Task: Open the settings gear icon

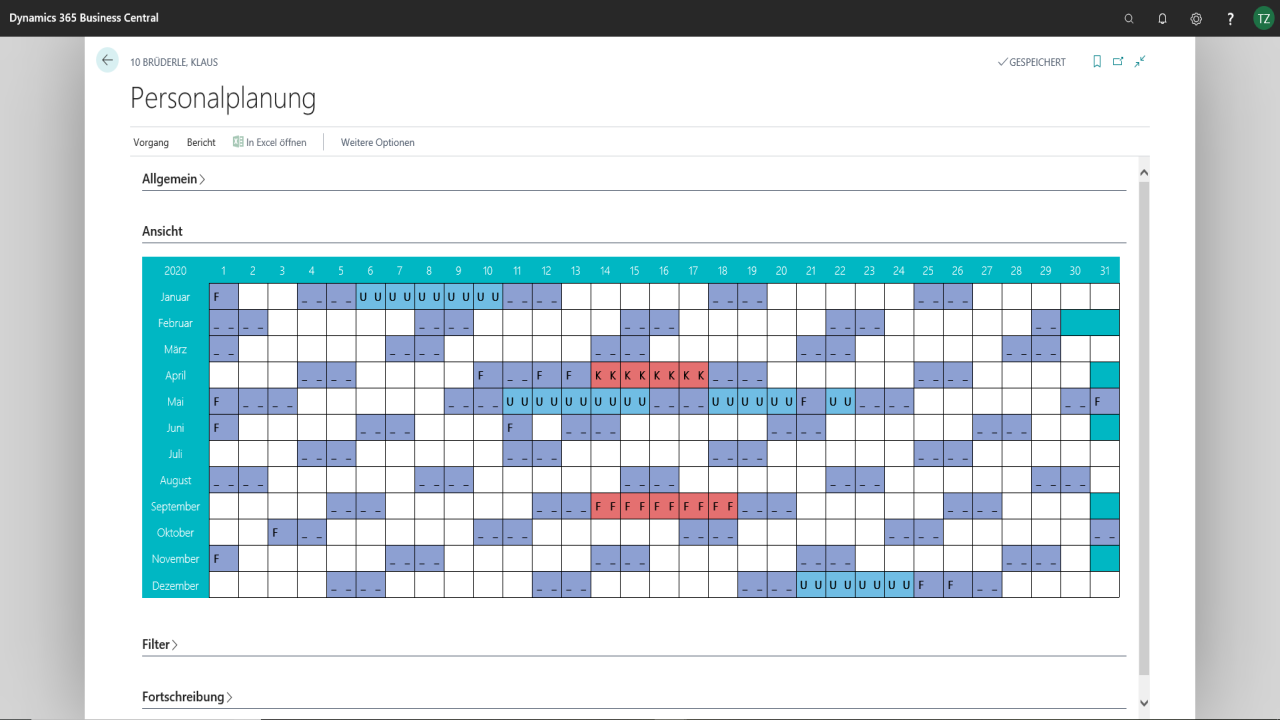Action: (1196, 18)
